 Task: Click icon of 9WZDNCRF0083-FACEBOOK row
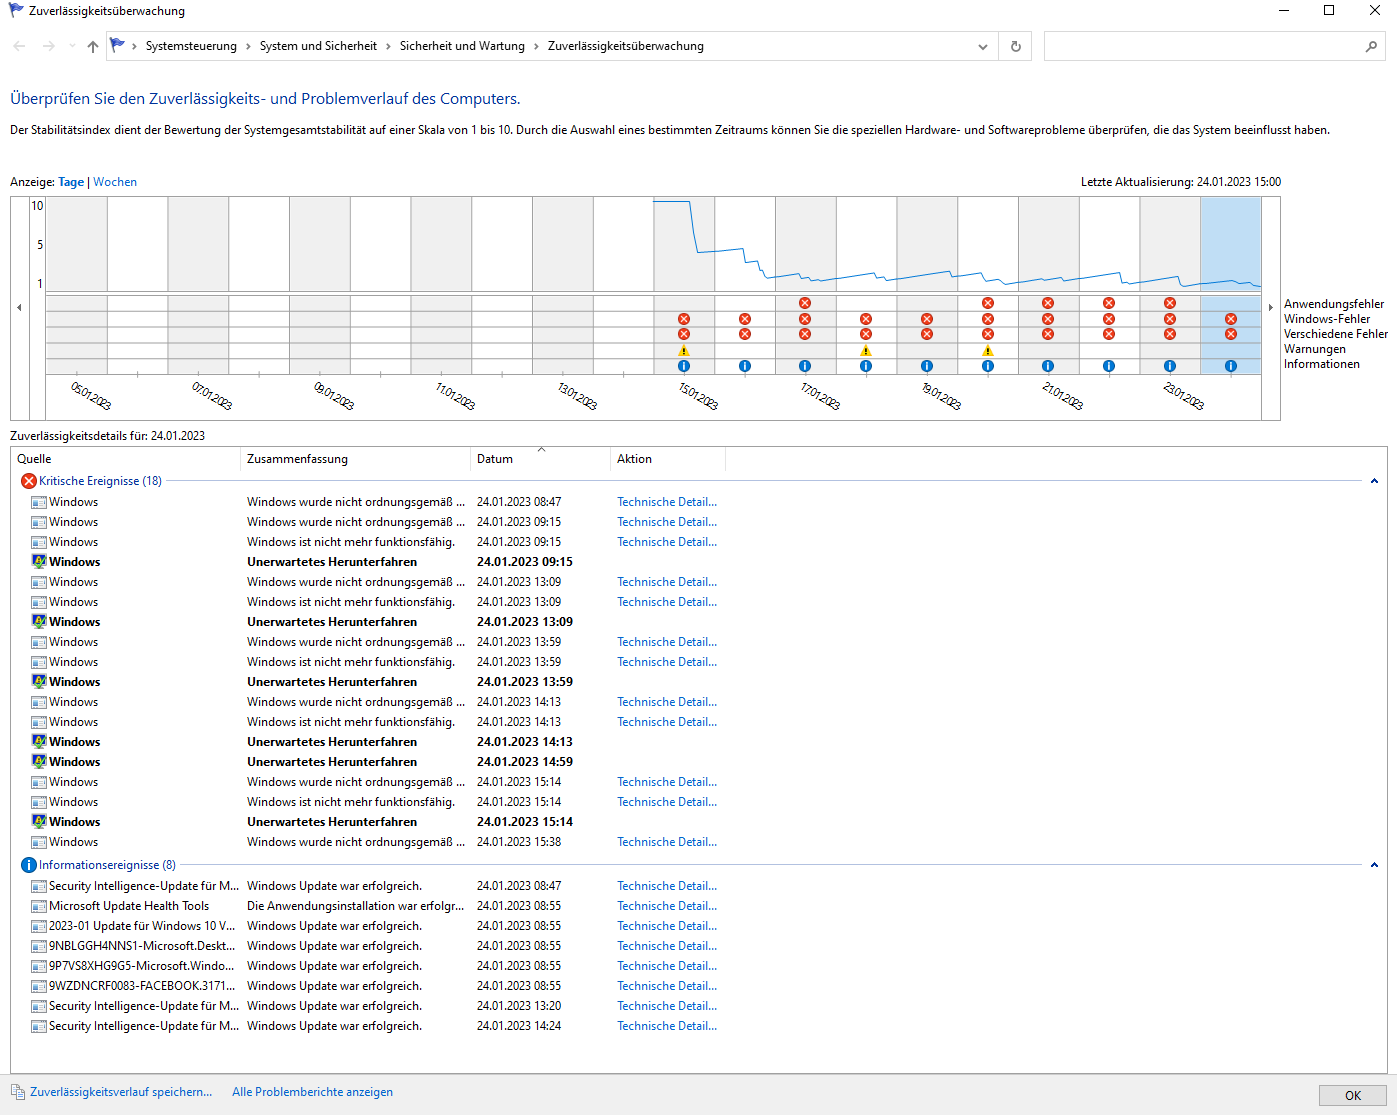click(x=39, y=986)
